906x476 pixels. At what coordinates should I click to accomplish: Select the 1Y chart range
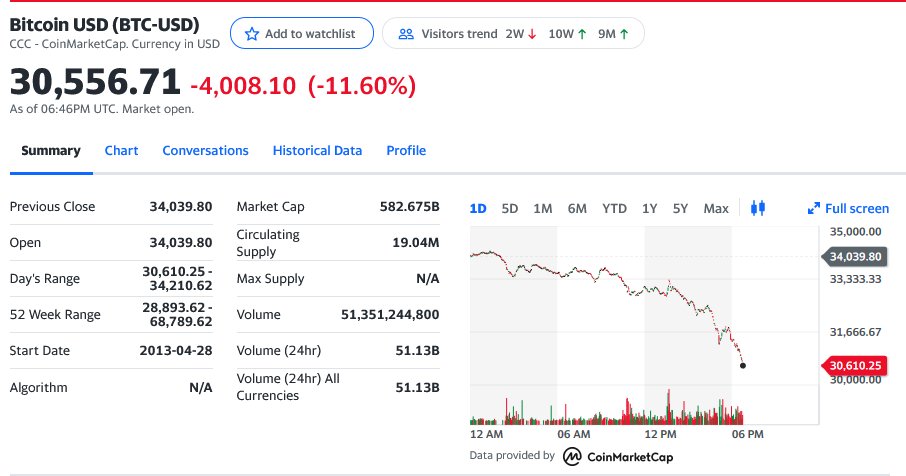pos(649,209)
